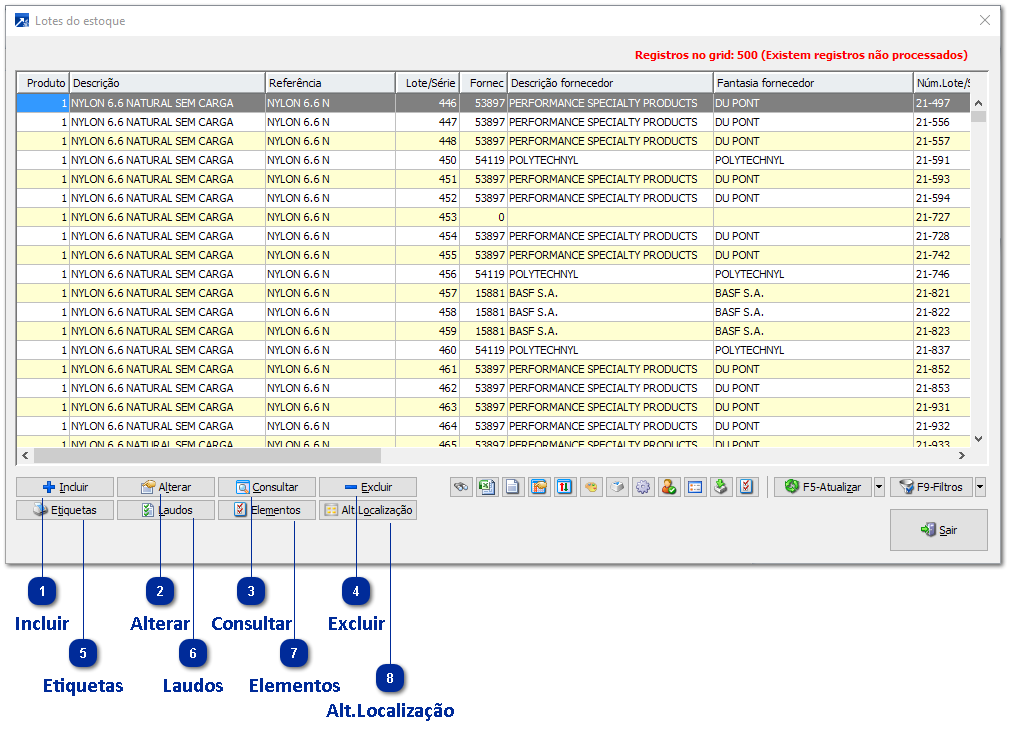Click the Sair button to exit

point(938,530)
